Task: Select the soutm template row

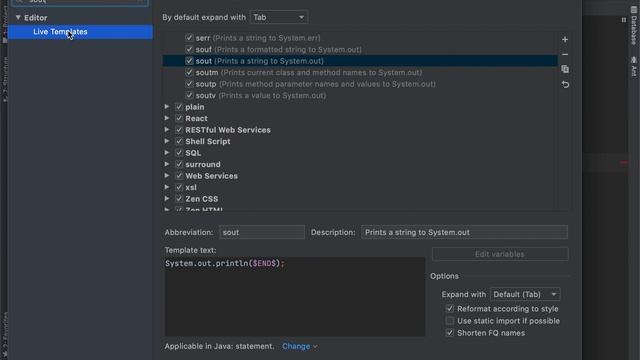Action: point(360,72)
